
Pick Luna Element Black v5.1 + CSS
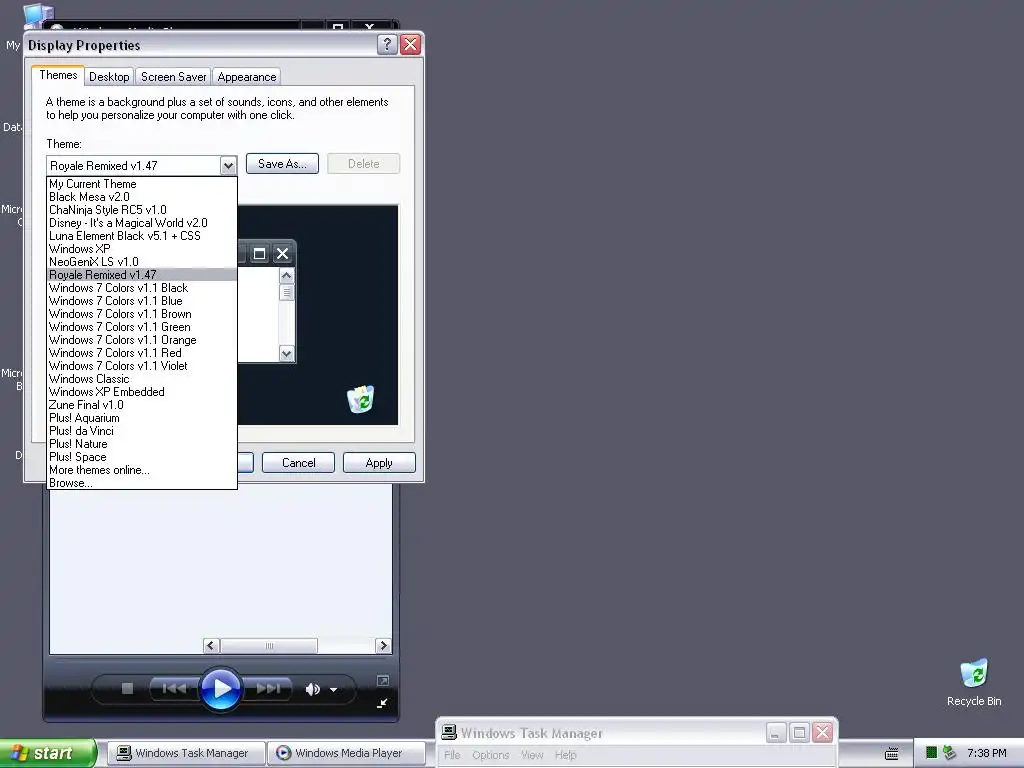point(142,236)
